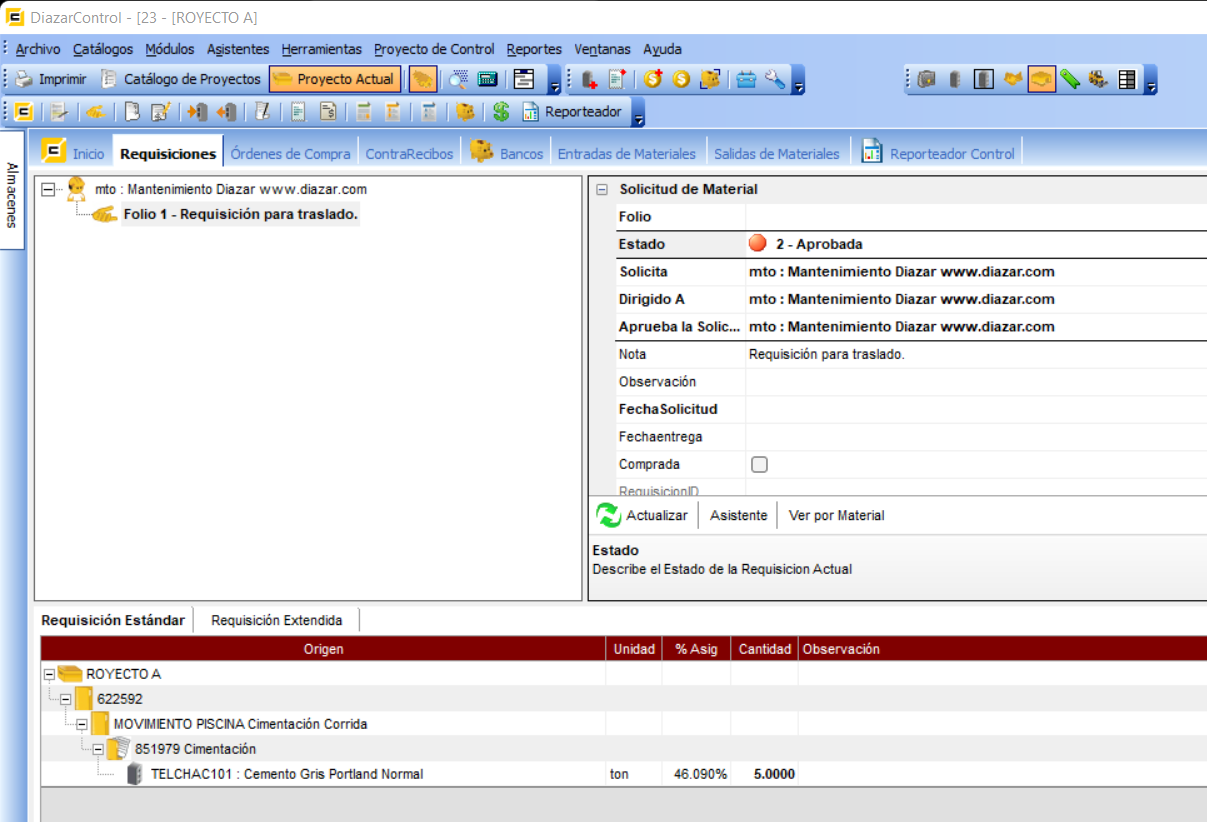The width and height of the screenshot is (1207, 822).
Task: Toggle the Proyecto Actual button
Action: pyautogui.click(x=335, y=79)
